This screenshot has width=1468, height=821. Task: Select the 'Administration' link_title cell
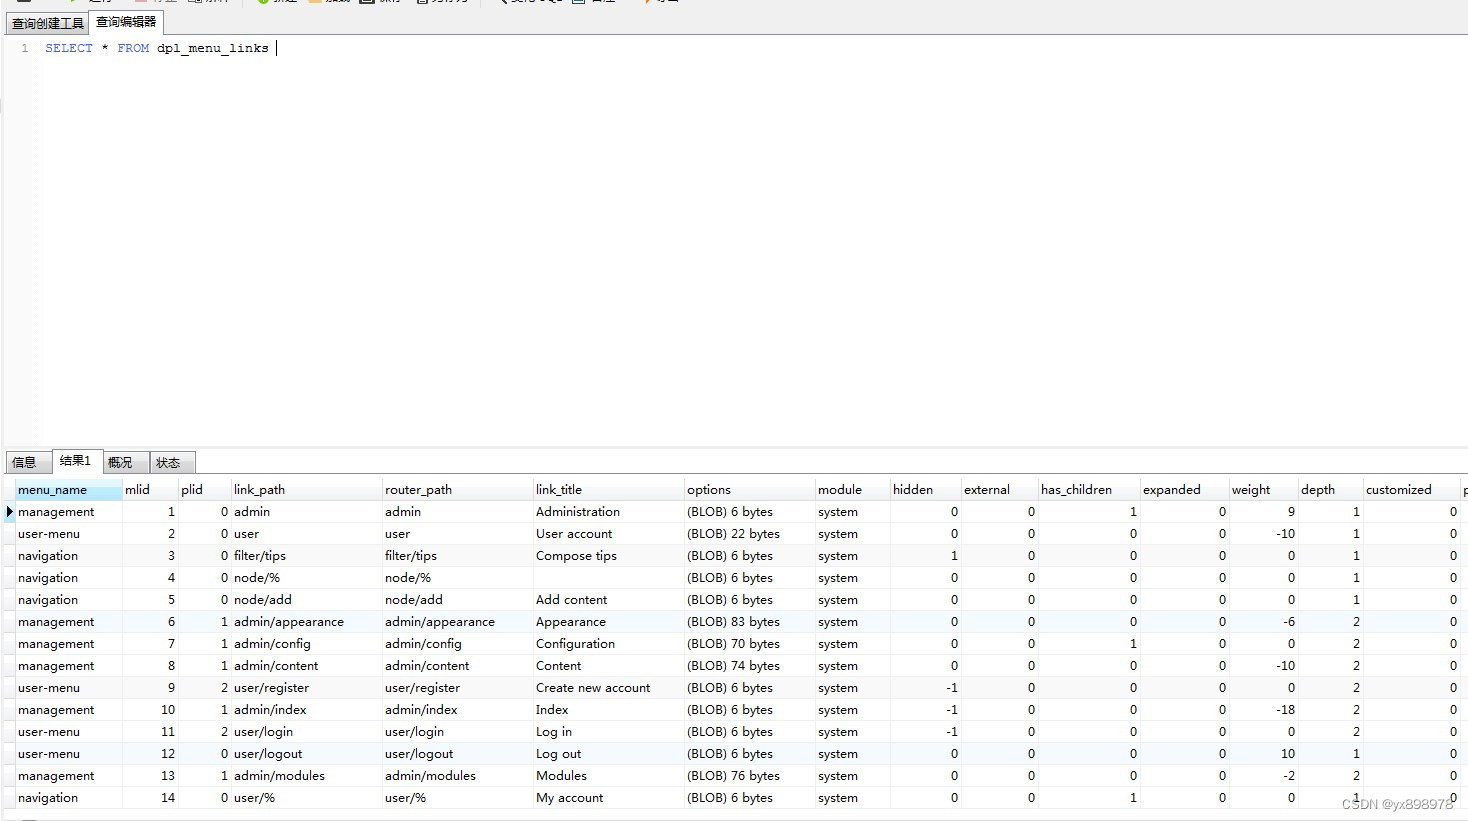[609, 511]
